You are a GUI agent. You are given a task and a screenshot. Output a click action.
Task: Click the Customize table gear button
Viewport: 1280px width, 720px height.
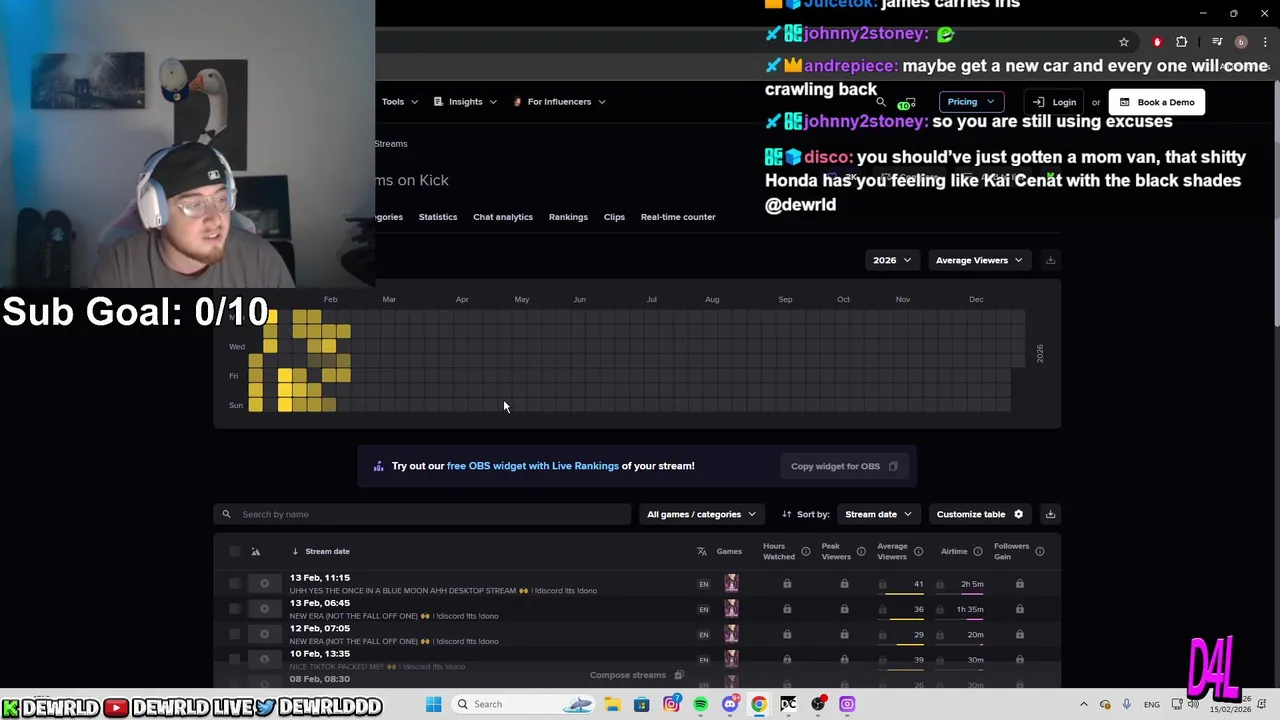click(980, 514)
